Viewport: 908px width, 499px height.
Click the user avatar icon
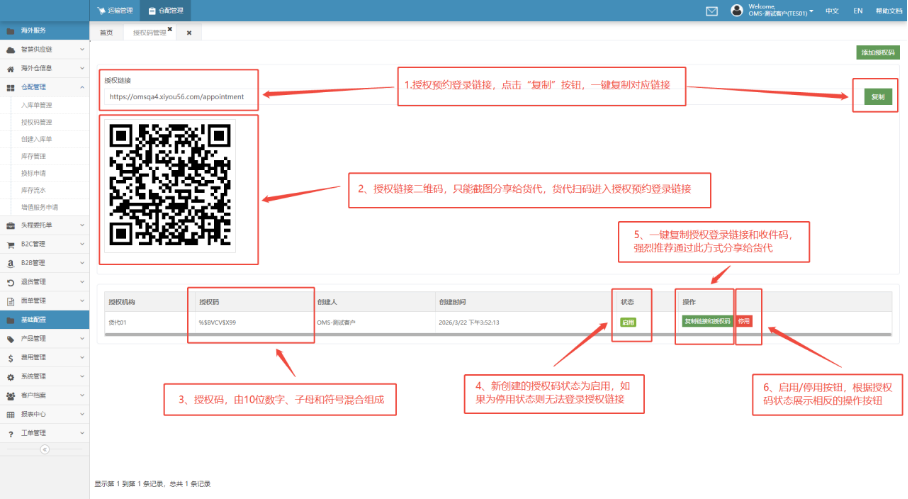click(738, 11)
